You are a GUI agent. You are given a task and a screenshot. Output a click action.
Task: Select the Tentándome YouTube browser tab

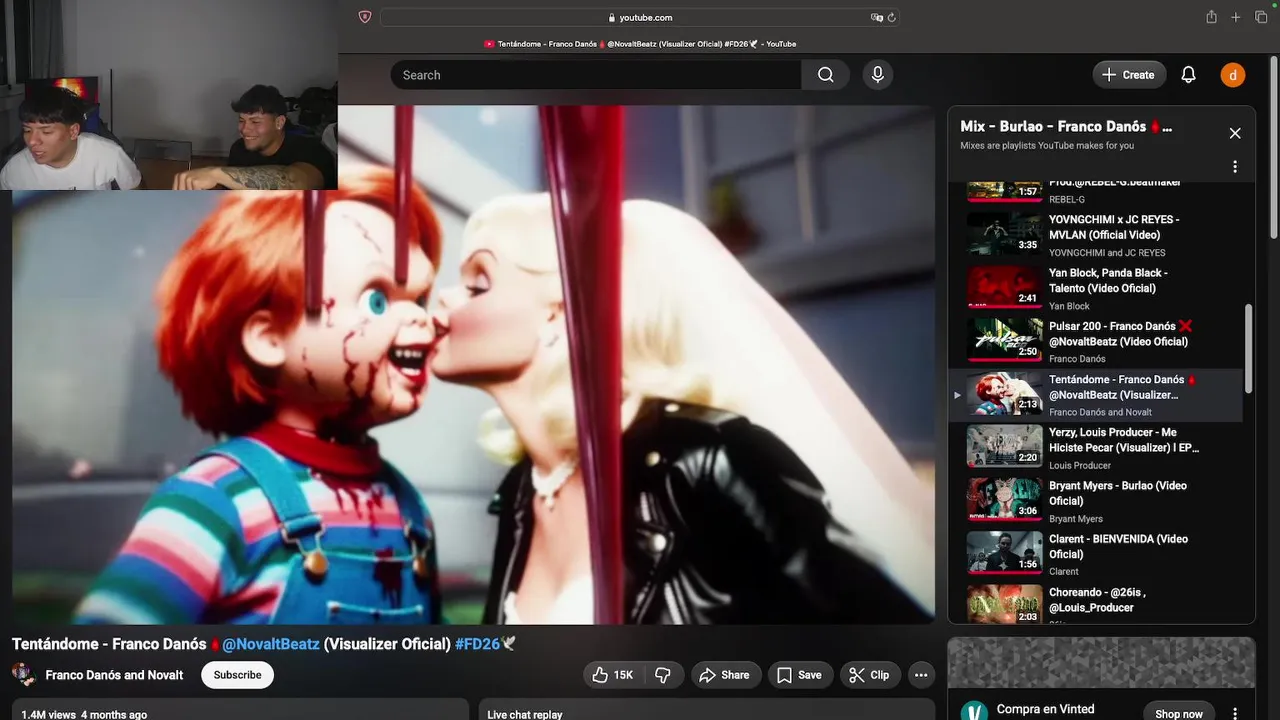pyautogui.click(x=640, y=44)
